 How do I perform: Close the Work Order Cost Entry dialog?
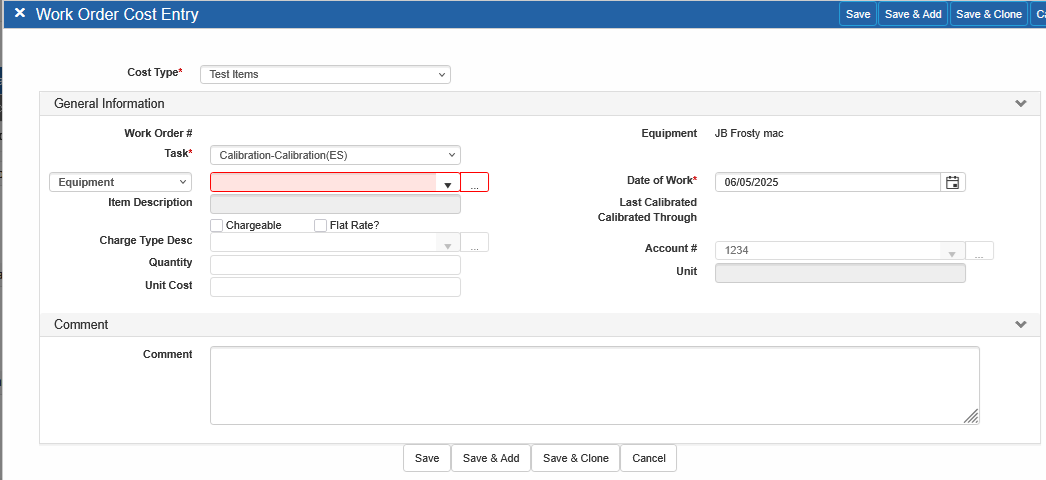(x=19, y=14)
